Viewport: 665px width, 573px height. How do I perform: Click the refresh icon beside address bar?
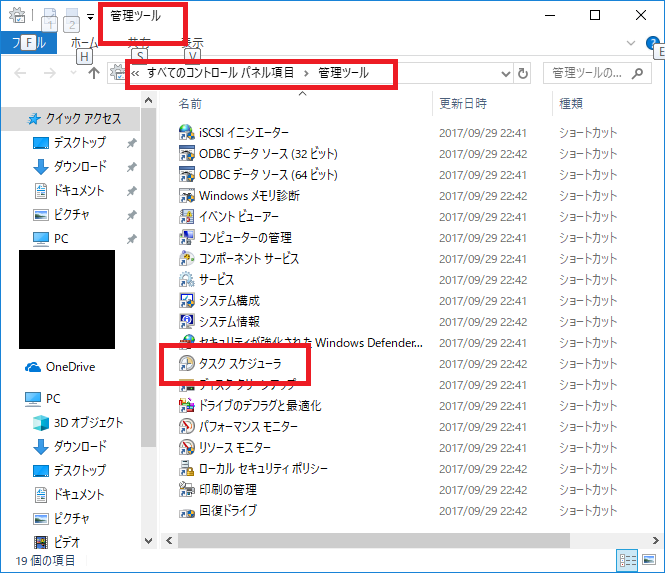(523, 73)
